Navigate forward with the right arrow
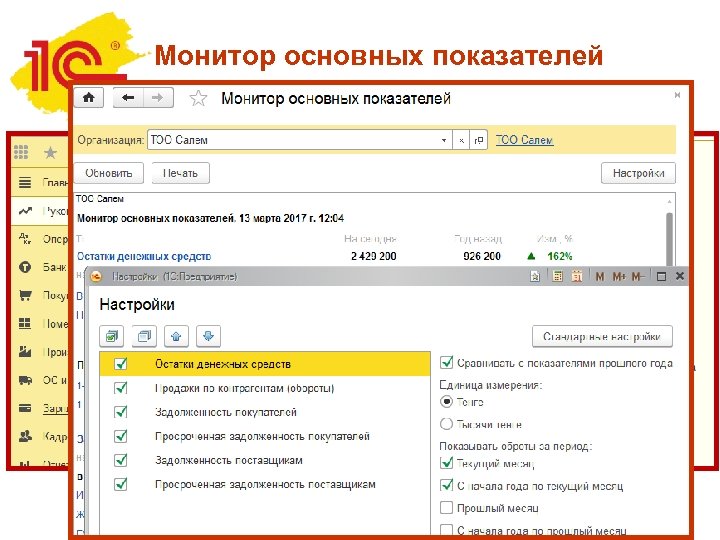720x540 pixels. pyautogui.click(x=158, y=97)
